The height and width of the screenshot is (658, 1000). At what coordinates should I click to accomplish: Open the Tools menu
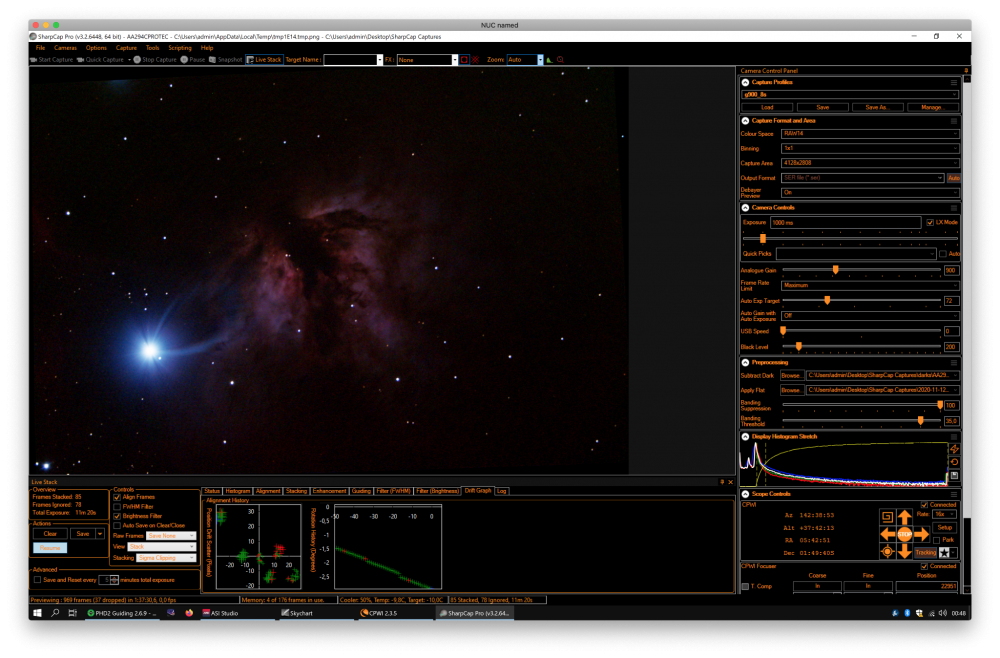(x=152, y=48)
